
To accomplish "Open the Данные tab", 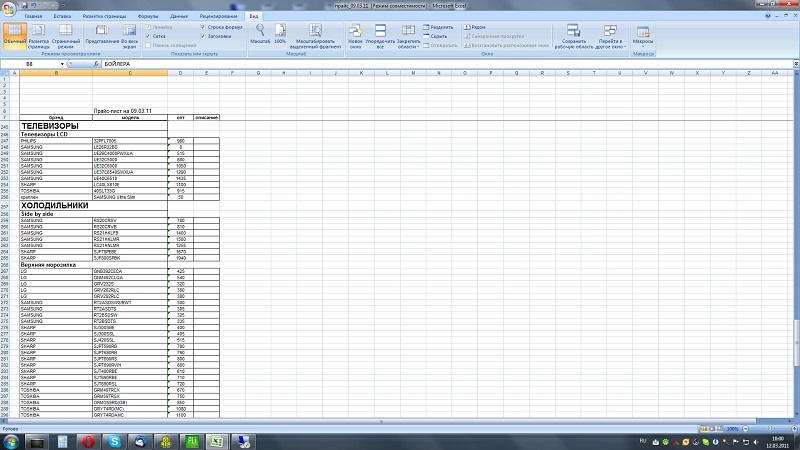I will [179, 16].
